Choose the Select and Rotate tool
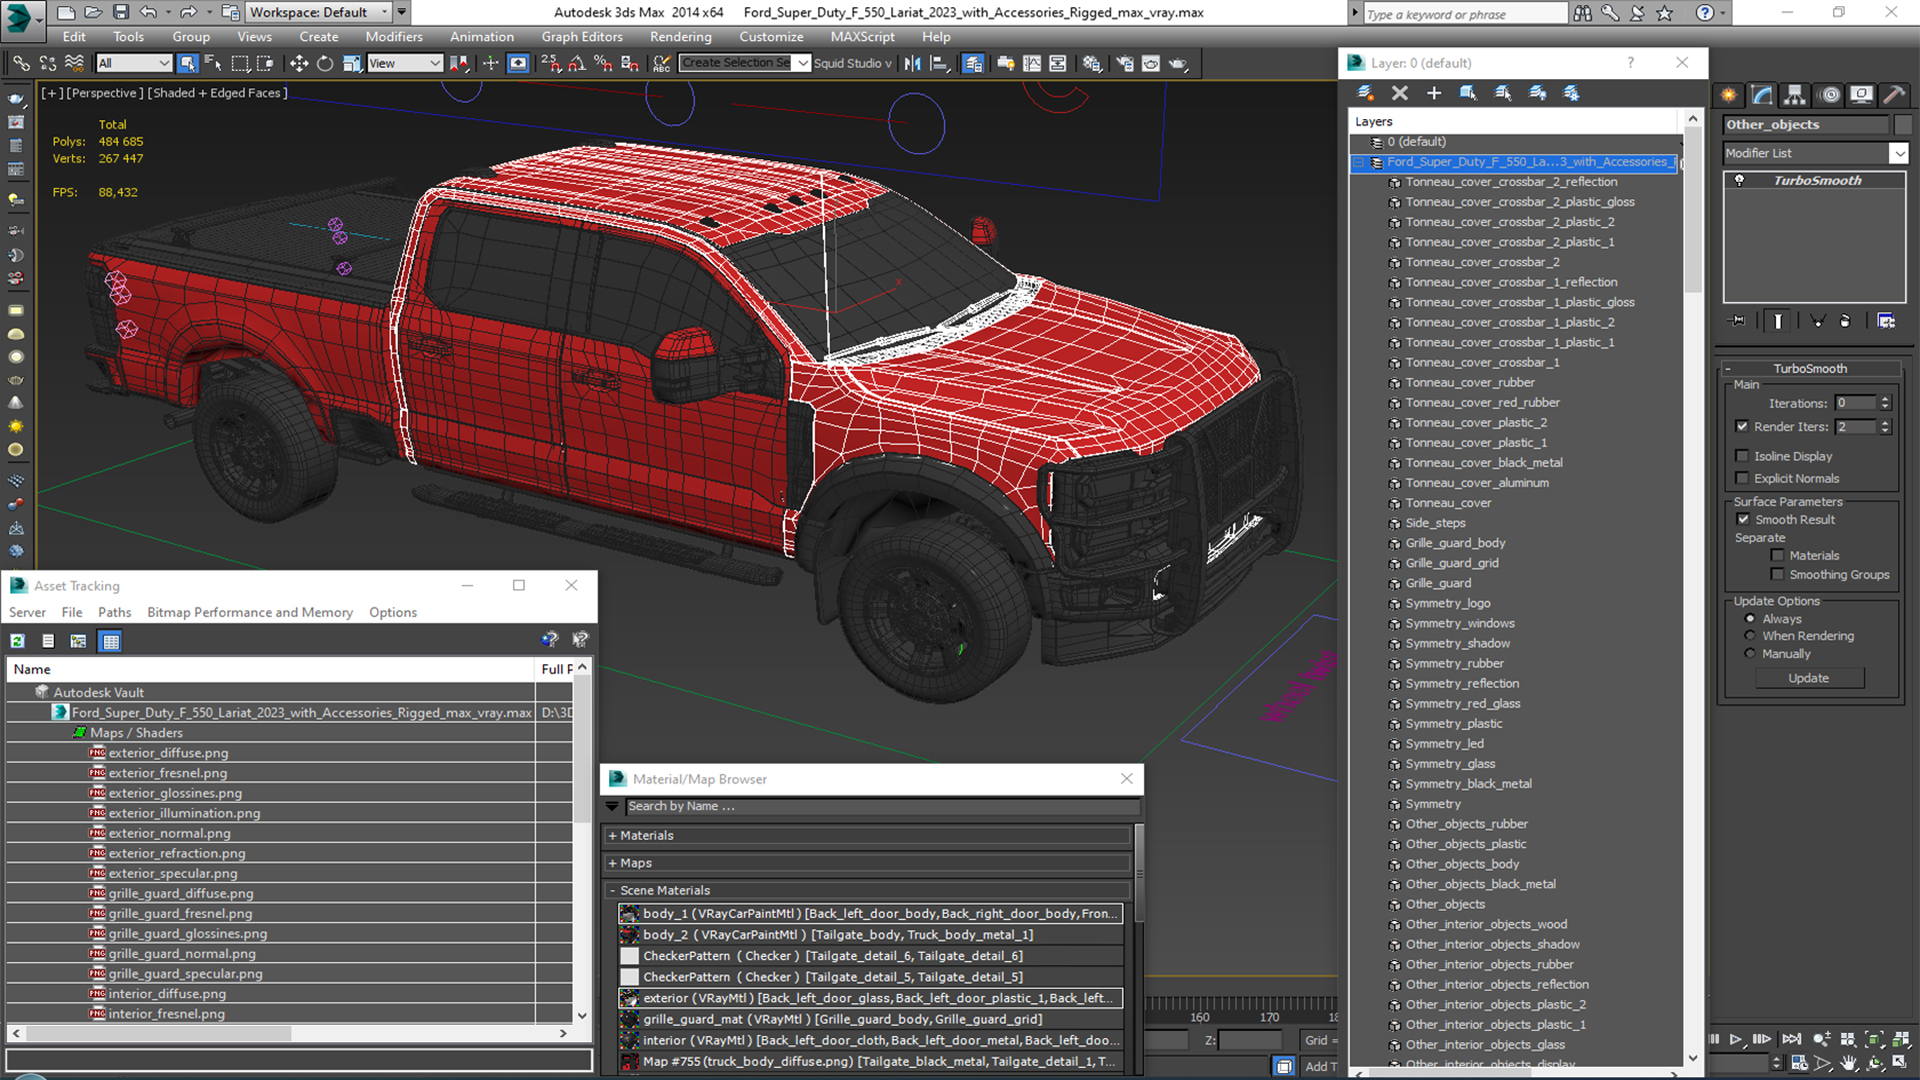1920x1080 pixels. (325, 63)
